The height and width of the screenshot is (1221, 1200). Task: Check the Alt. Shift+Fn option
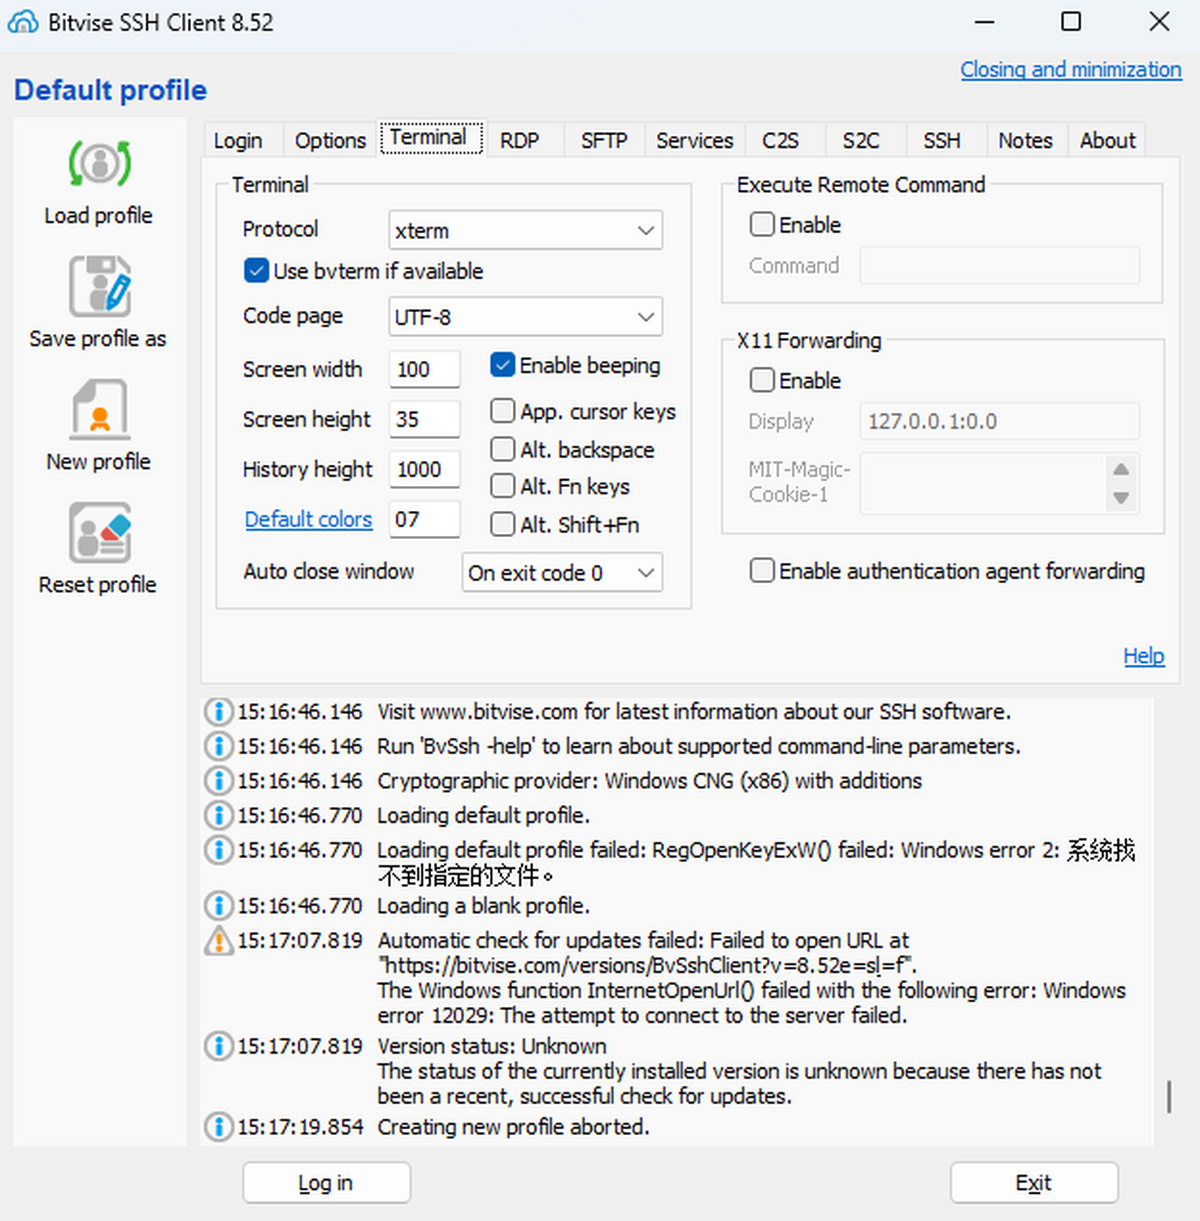pyautogui.click(x=502, y=524)
